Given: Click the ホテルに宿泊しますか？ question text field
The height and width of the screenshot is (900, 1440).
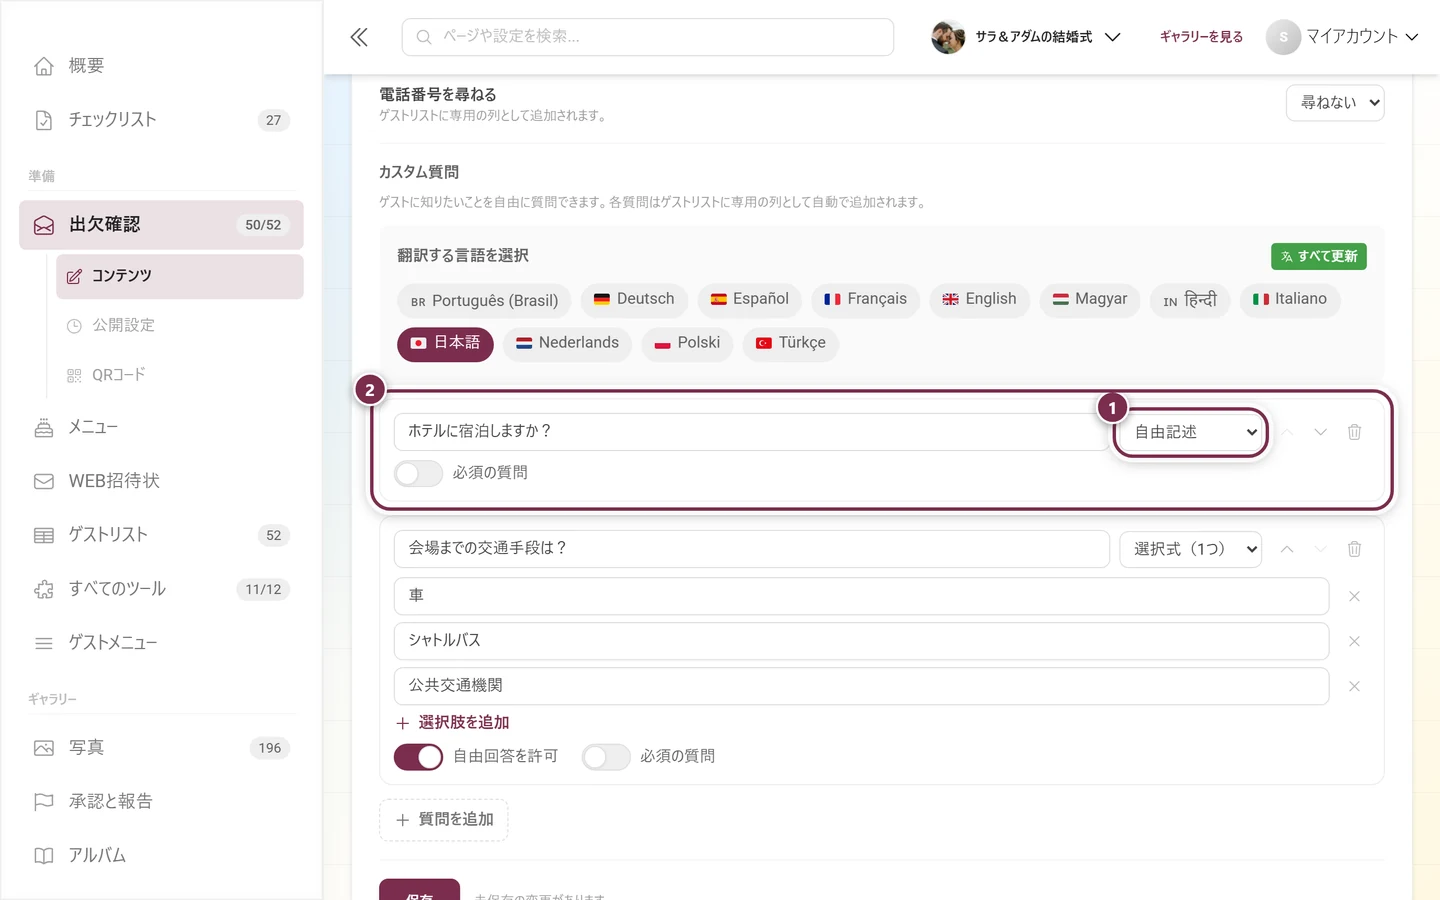Looking at the screenshot, I should (751, 432).
